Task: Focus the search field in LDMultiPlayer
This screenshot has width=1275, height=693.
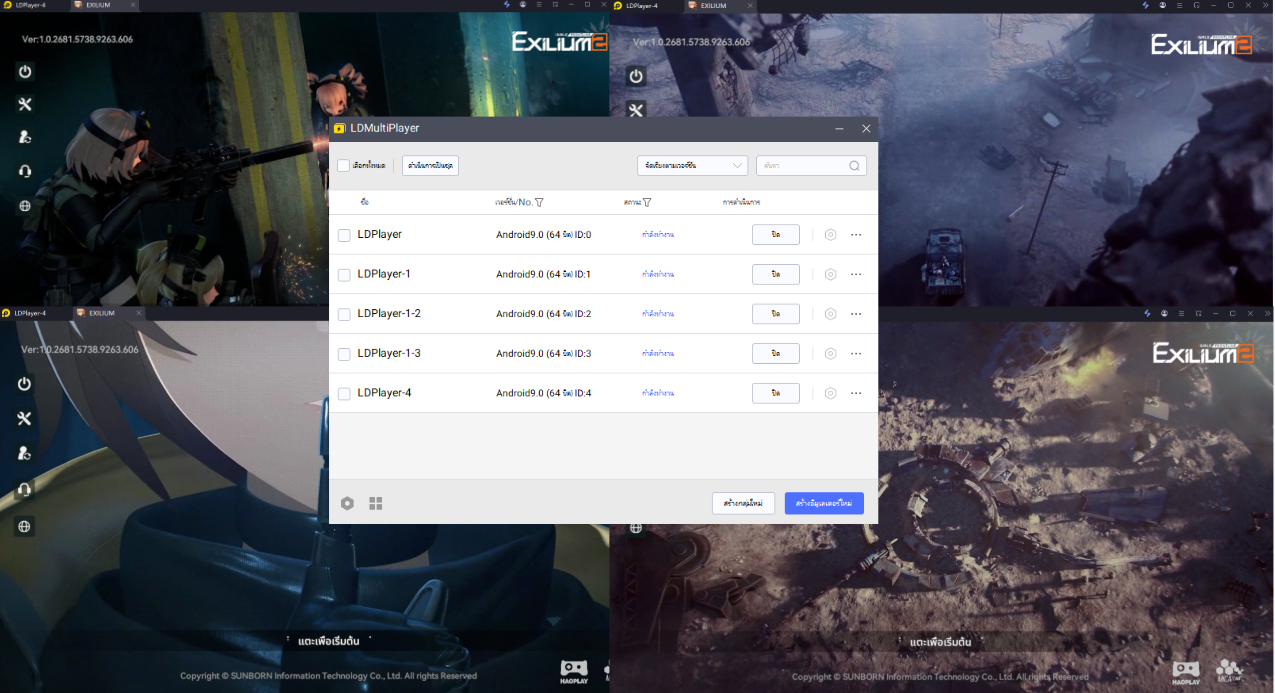Action: (811, 166)
